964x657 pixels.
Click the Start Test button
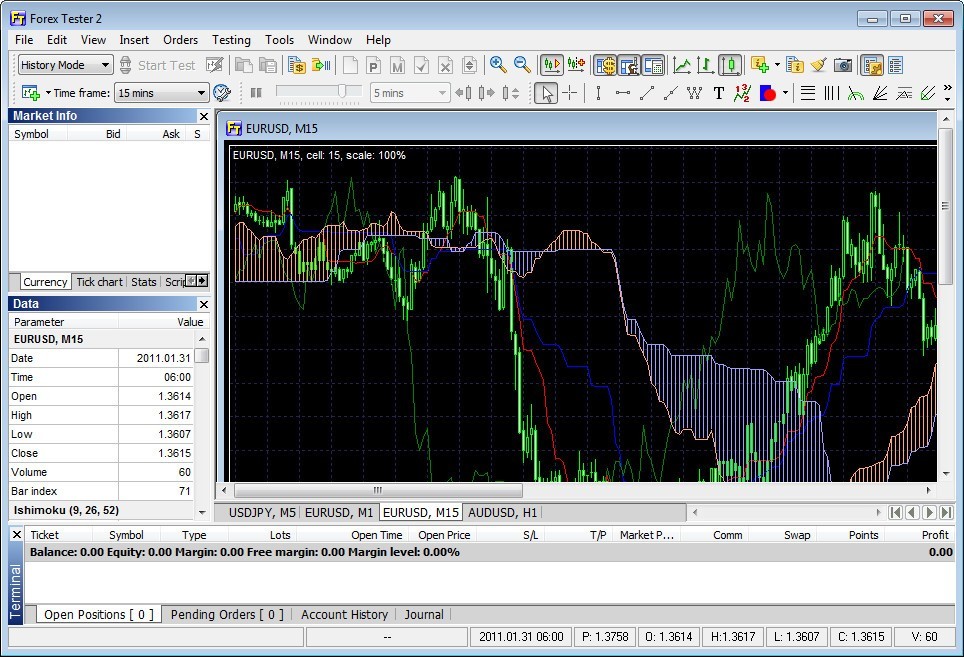pos(165,64)
